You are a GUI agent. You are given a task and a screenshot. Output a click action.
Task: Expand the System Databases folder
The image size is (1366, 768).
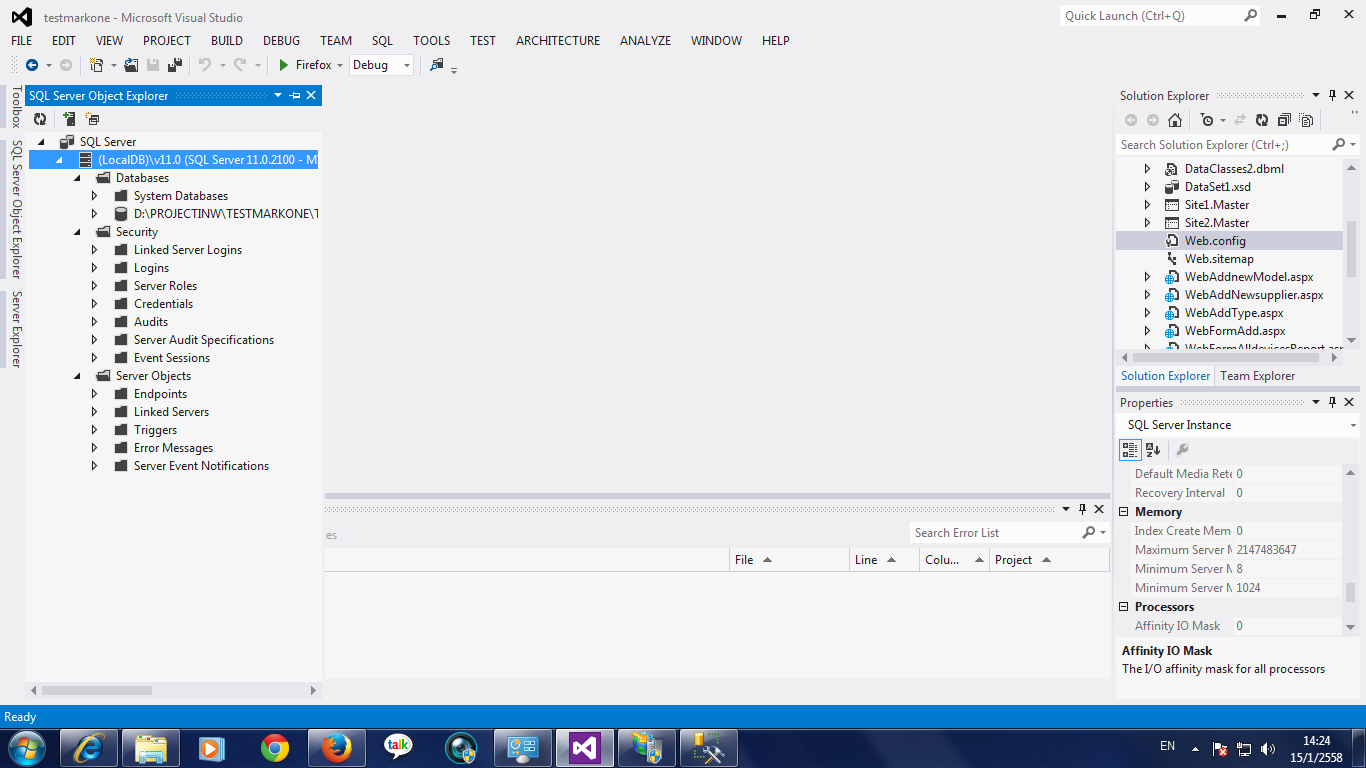point(95,196)
